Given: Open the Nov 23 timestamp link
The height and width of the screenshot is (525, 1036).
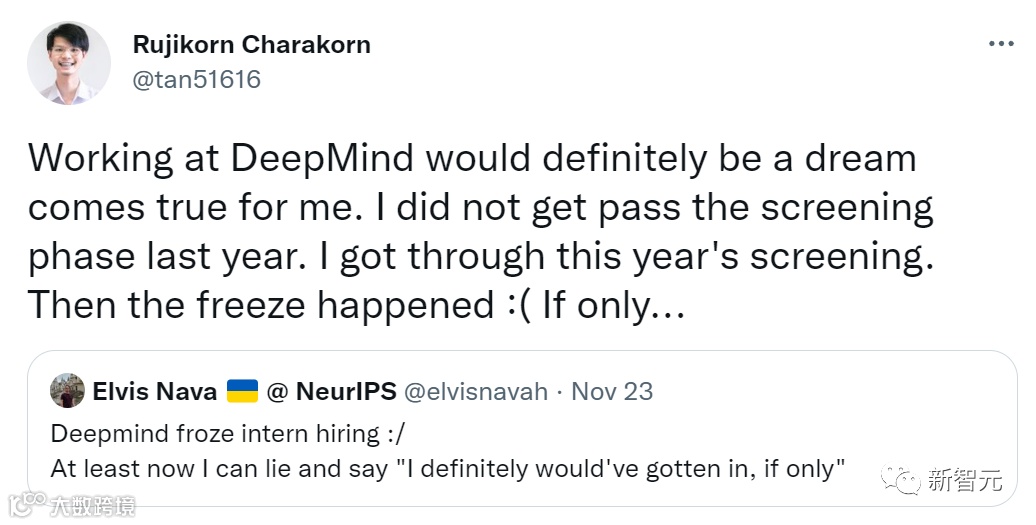Looking at the screenshot, I should point(612,391).
